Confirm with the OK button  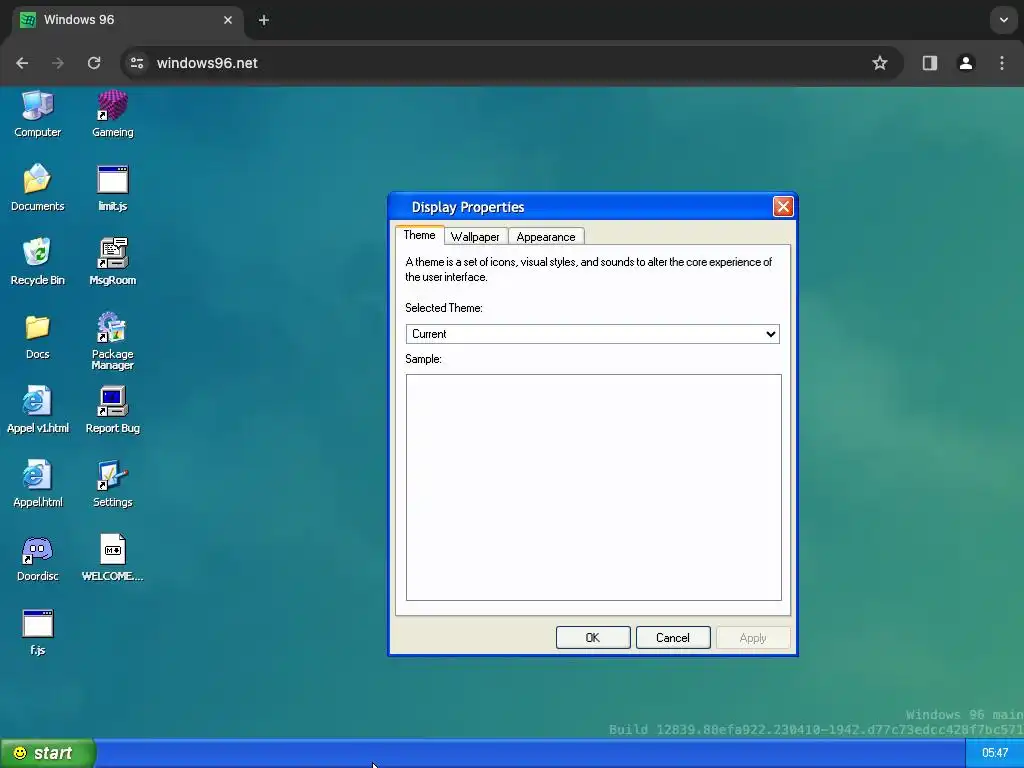(x=593, y=637)
